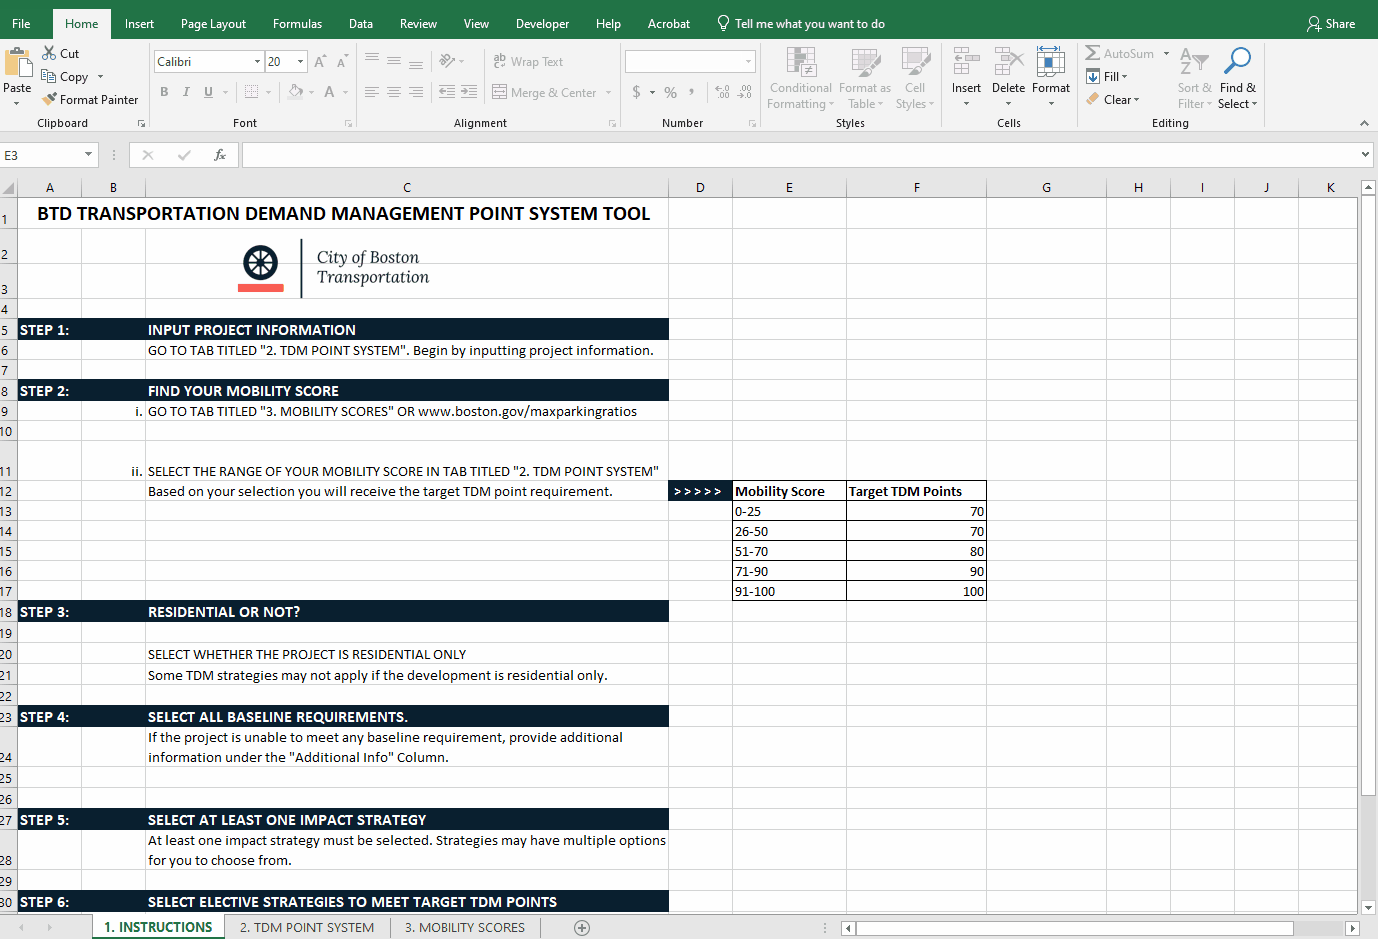The height and width of the screenshot is (939, 1378).
Task: Click the Share button
Action: [x=1331, y=24]
